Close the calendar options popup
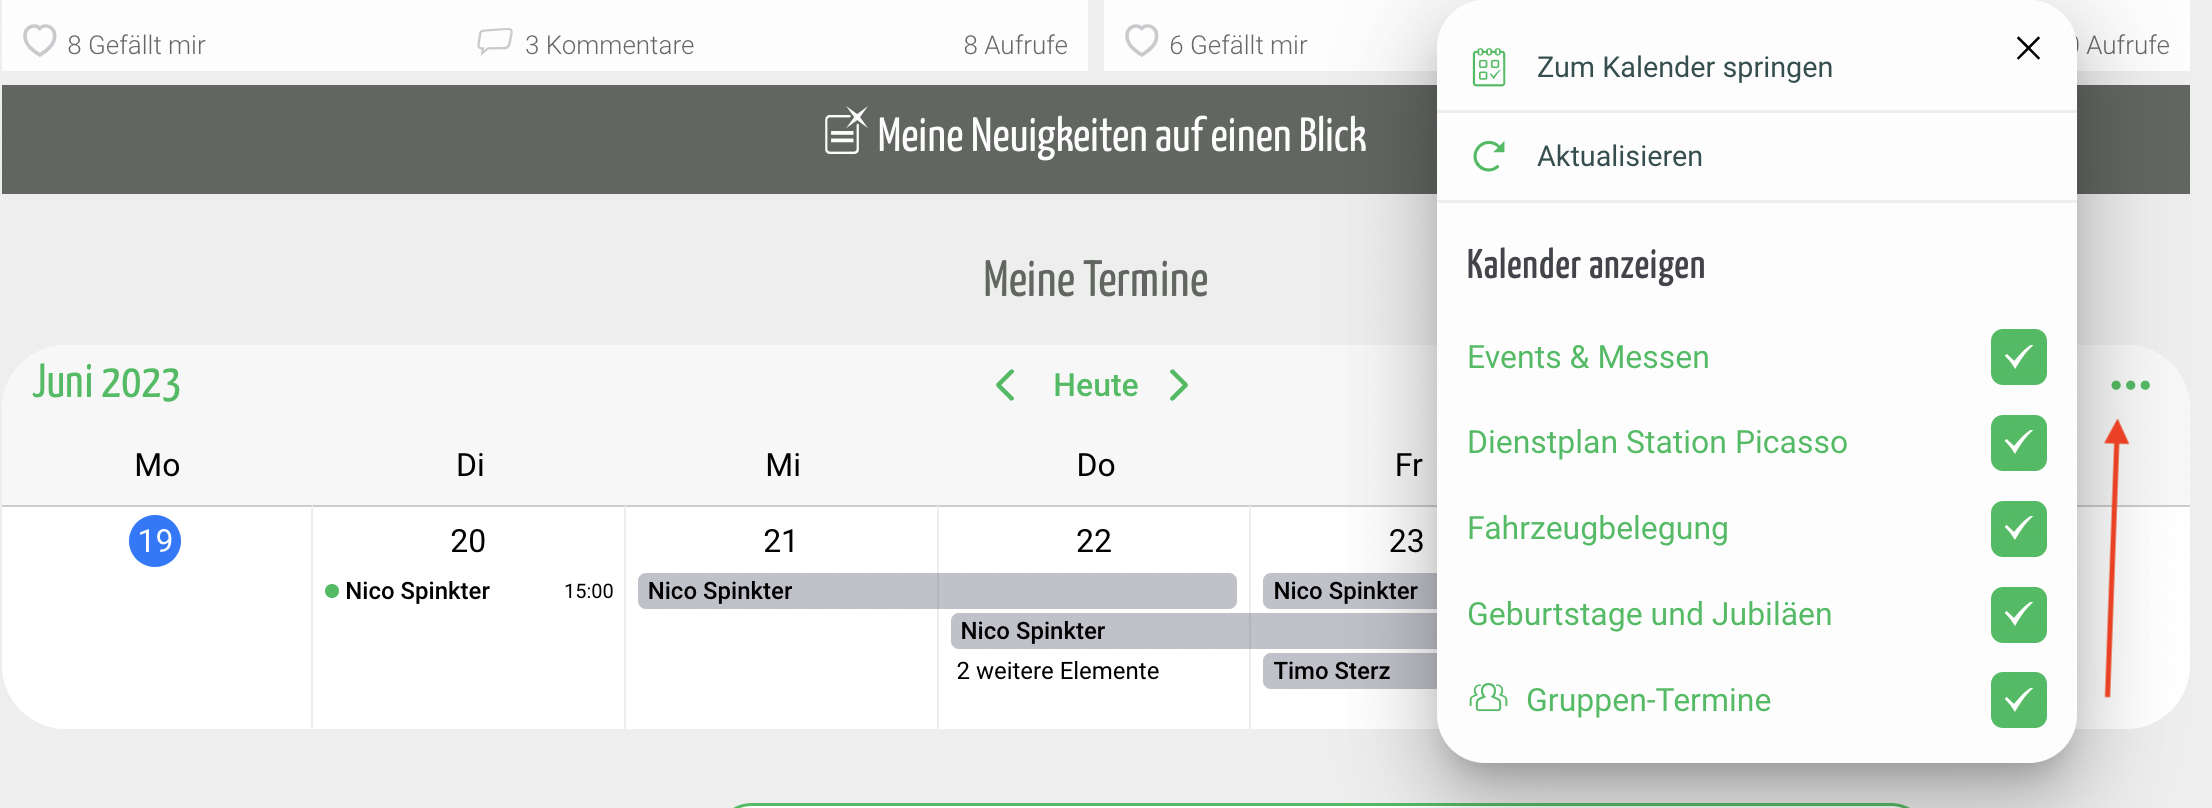 (x=2028, y=48)
